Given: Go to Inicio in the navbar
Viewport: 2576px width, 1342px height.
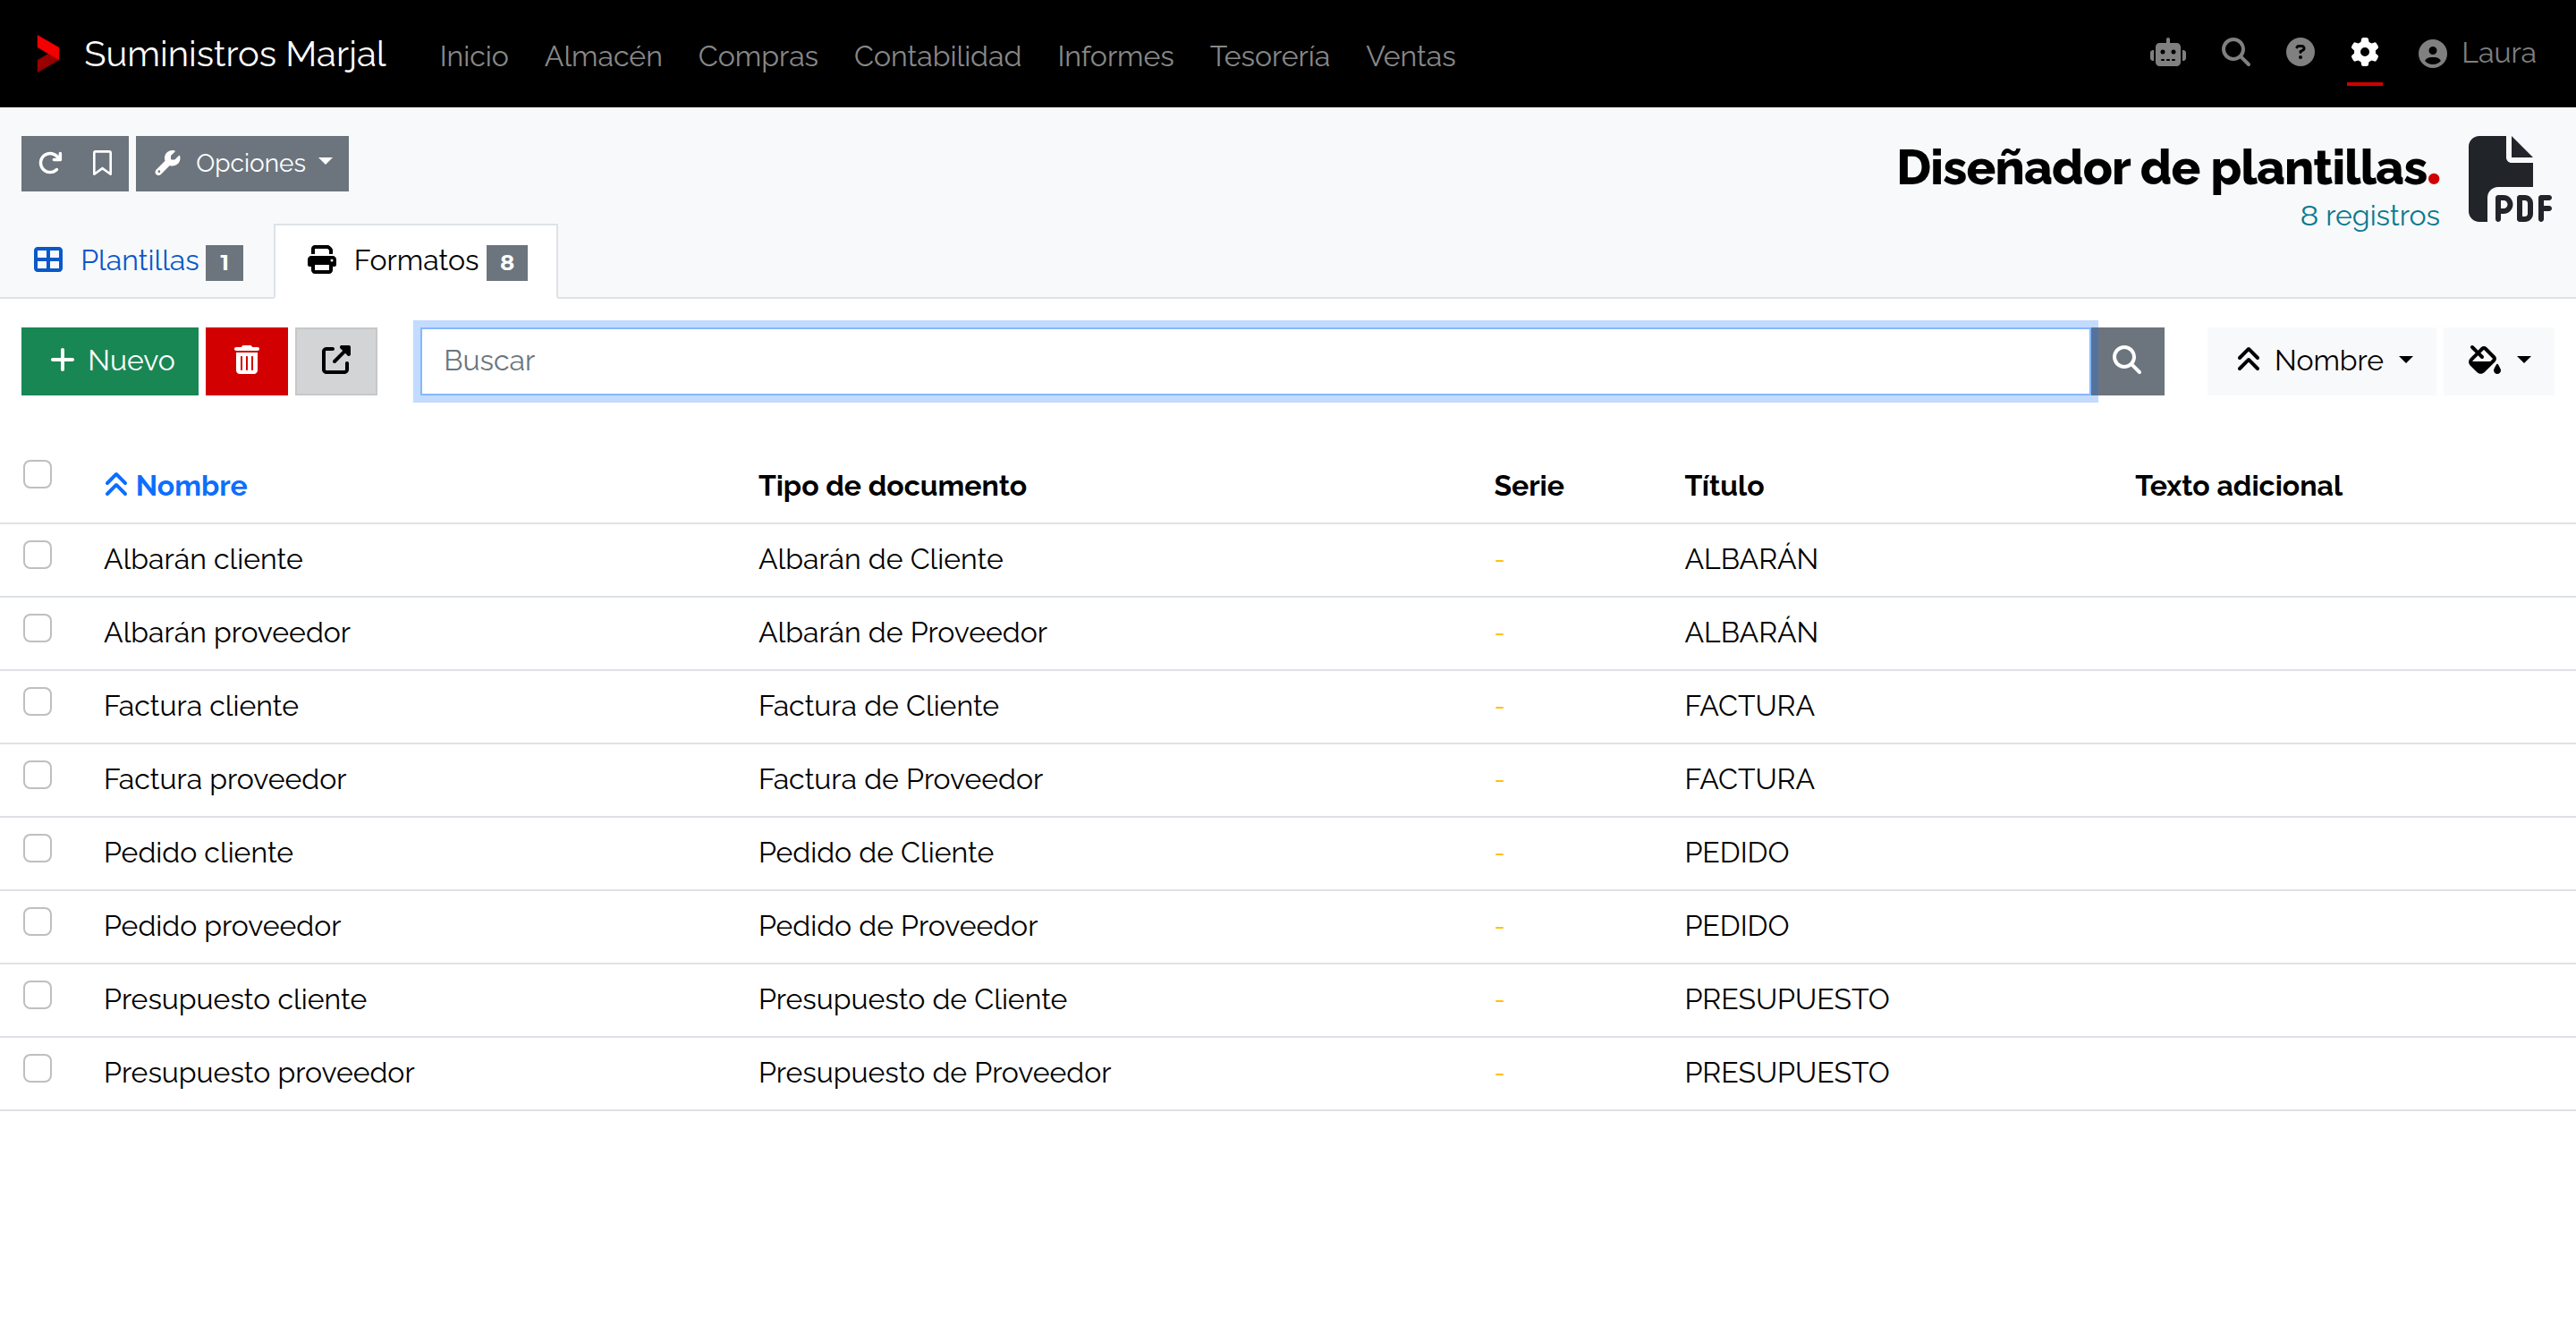Looking at the screenshot, I should pos(474,56).
